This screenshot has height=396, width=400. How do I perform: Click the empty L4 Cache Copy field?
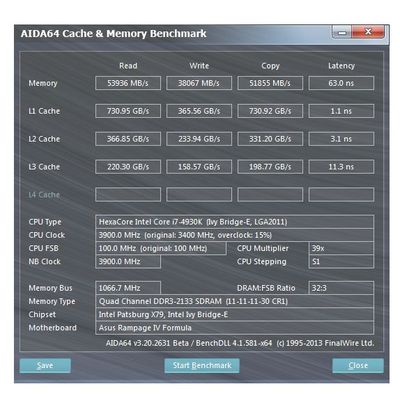coord(270,195)
